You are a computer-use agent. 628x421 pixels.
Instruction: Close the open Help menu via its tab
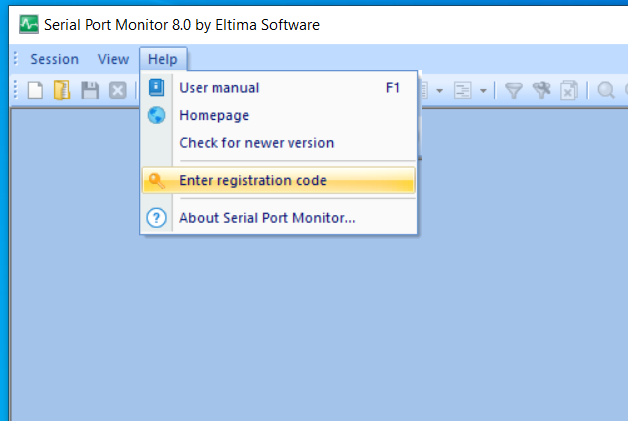click(x=163, y=59)
